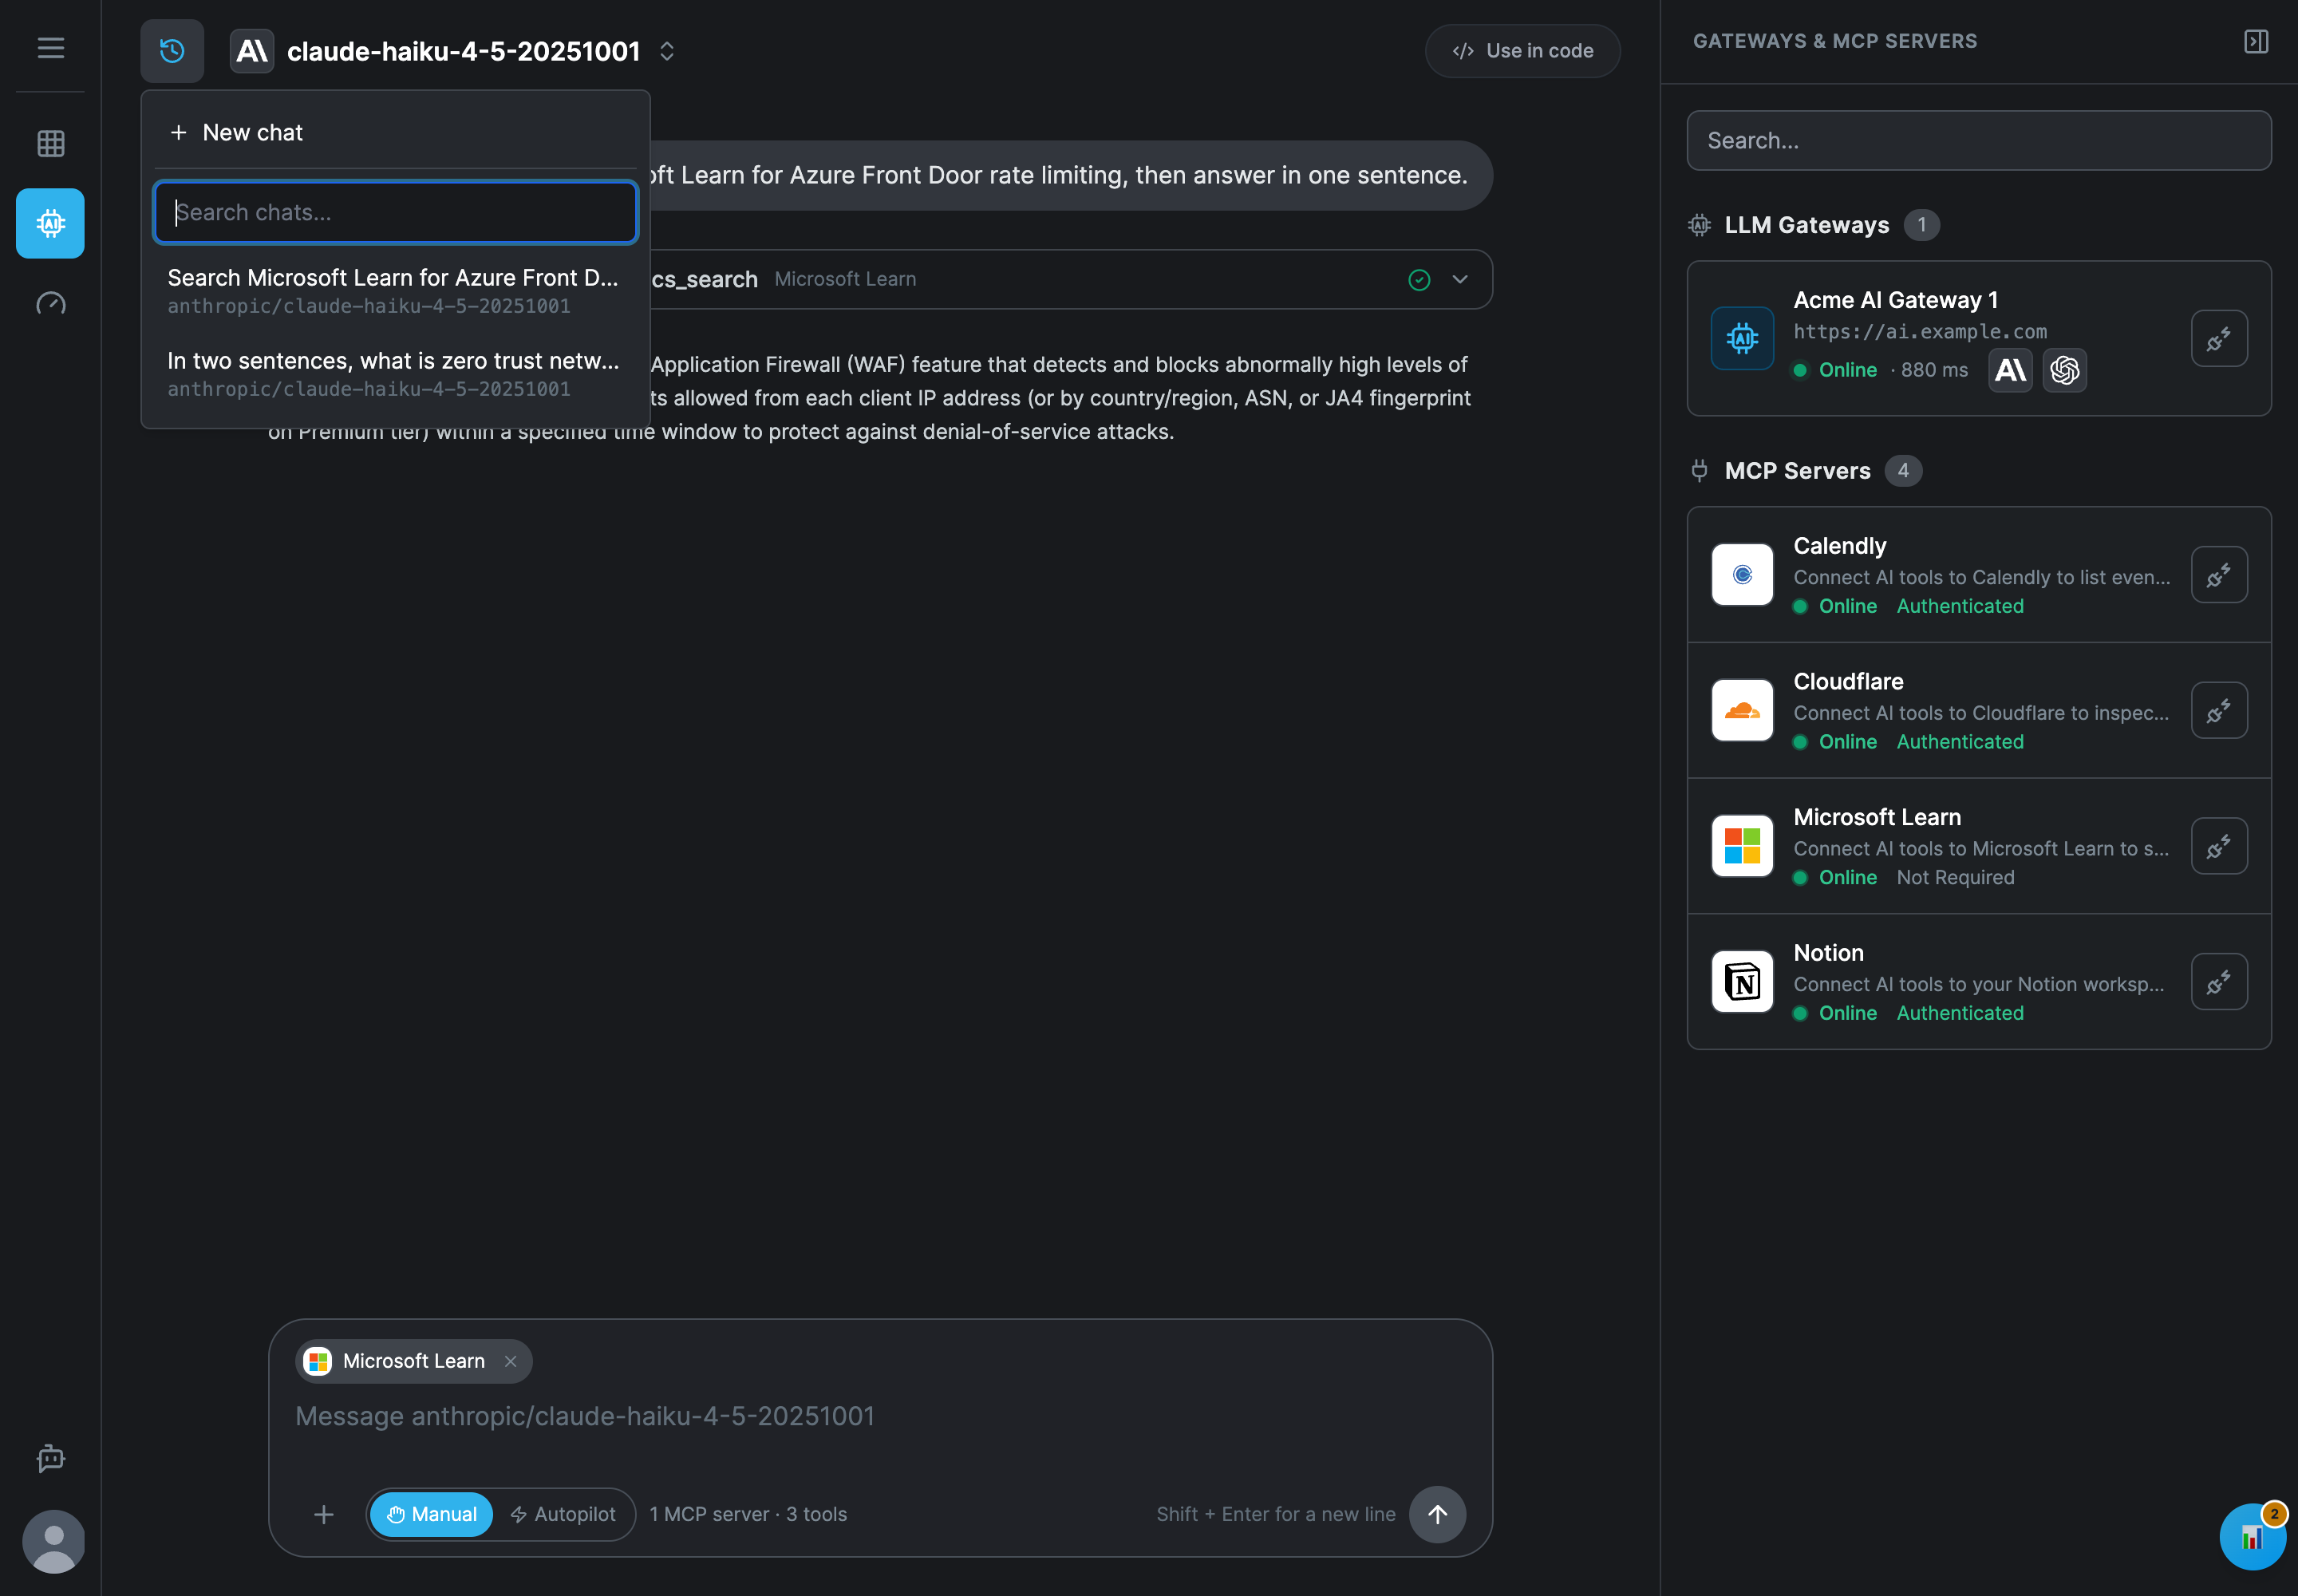Open the user avatar profile
2298x1596 pixels.
click(x=53, y=1541)
